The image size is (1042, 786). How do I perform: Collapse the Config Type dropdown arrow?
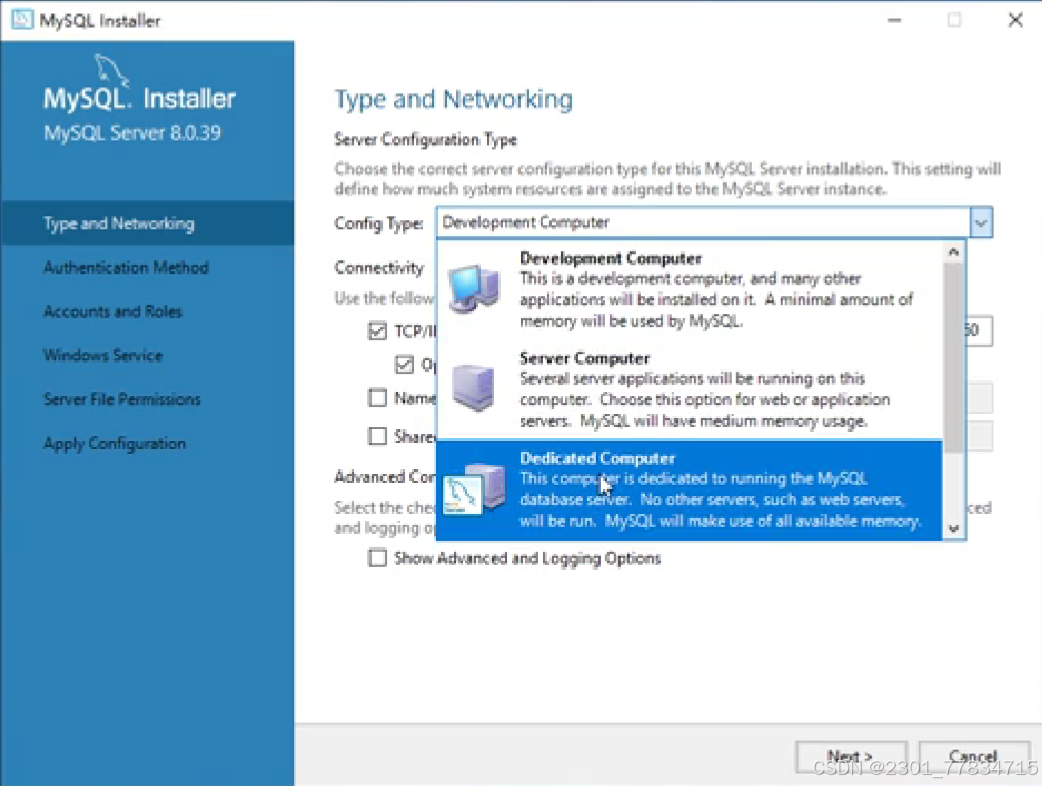981,223
